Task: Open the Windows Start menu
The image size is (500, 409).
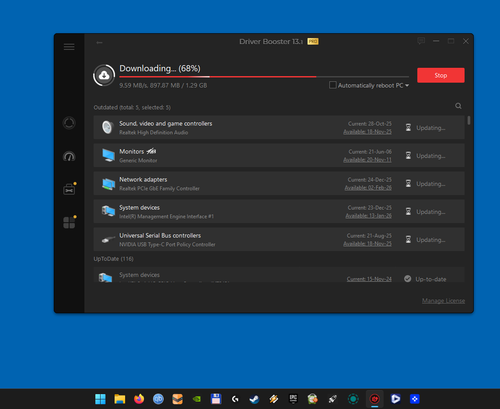Action: point(100,399)
